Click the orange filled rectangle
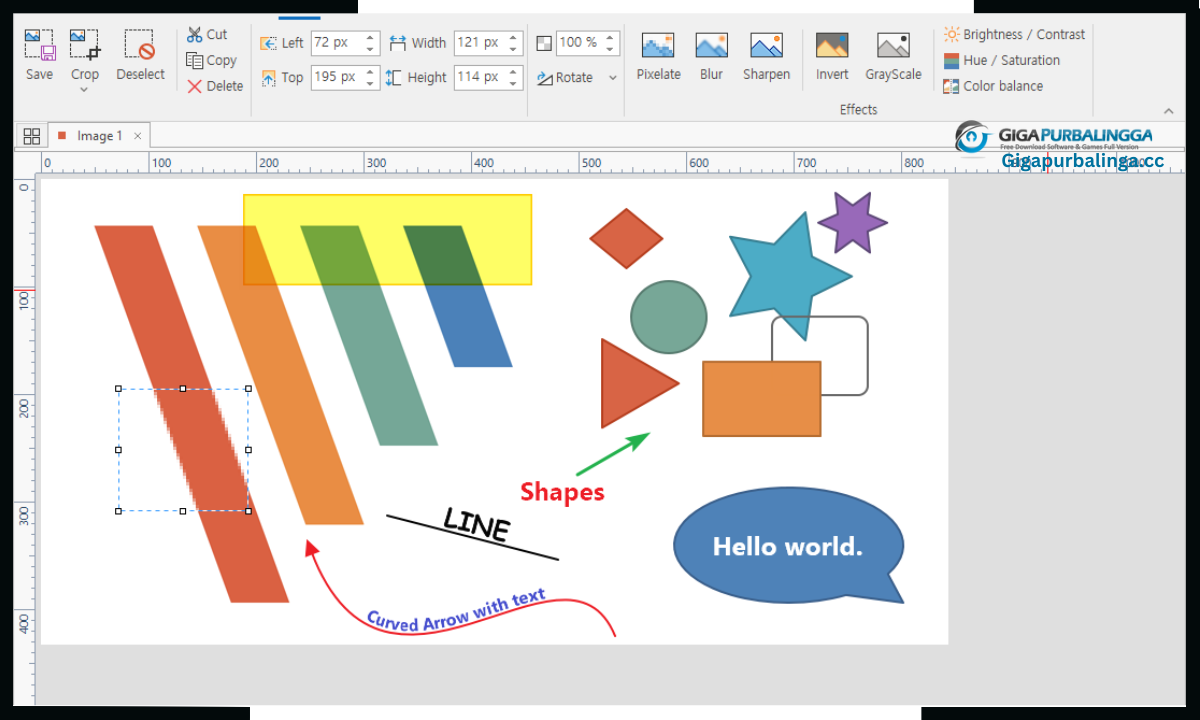The height and width of the screenshot is (720, 1200). [762, 399]
